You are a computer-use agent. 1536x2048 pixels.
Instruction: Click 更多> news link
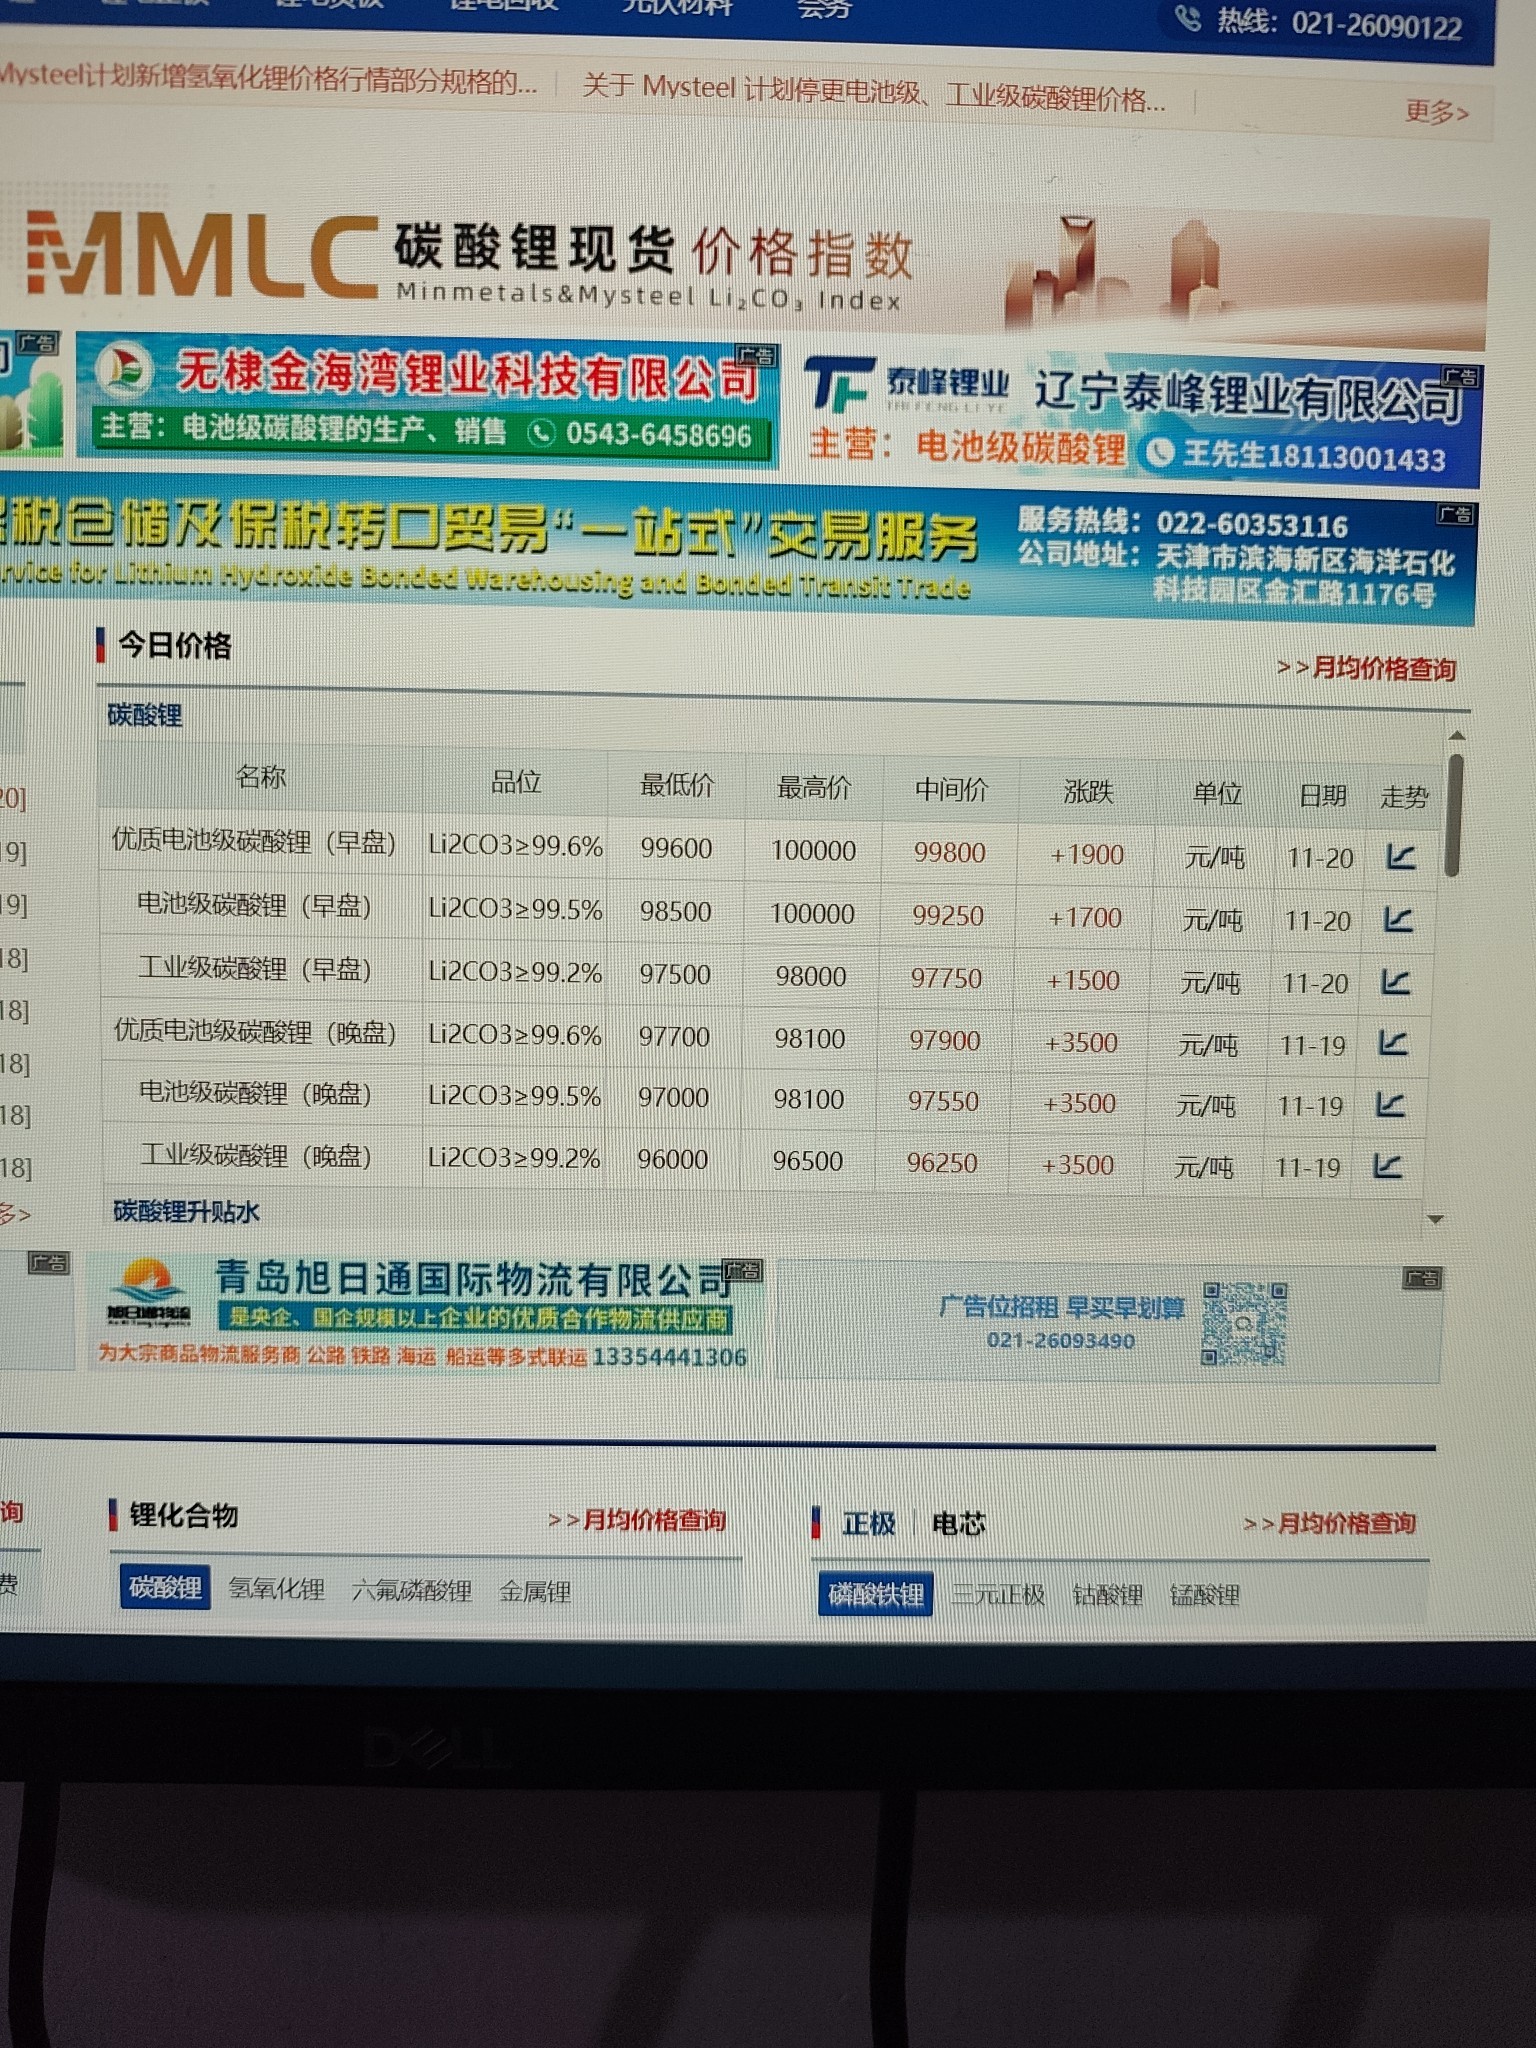(1437, 111)
